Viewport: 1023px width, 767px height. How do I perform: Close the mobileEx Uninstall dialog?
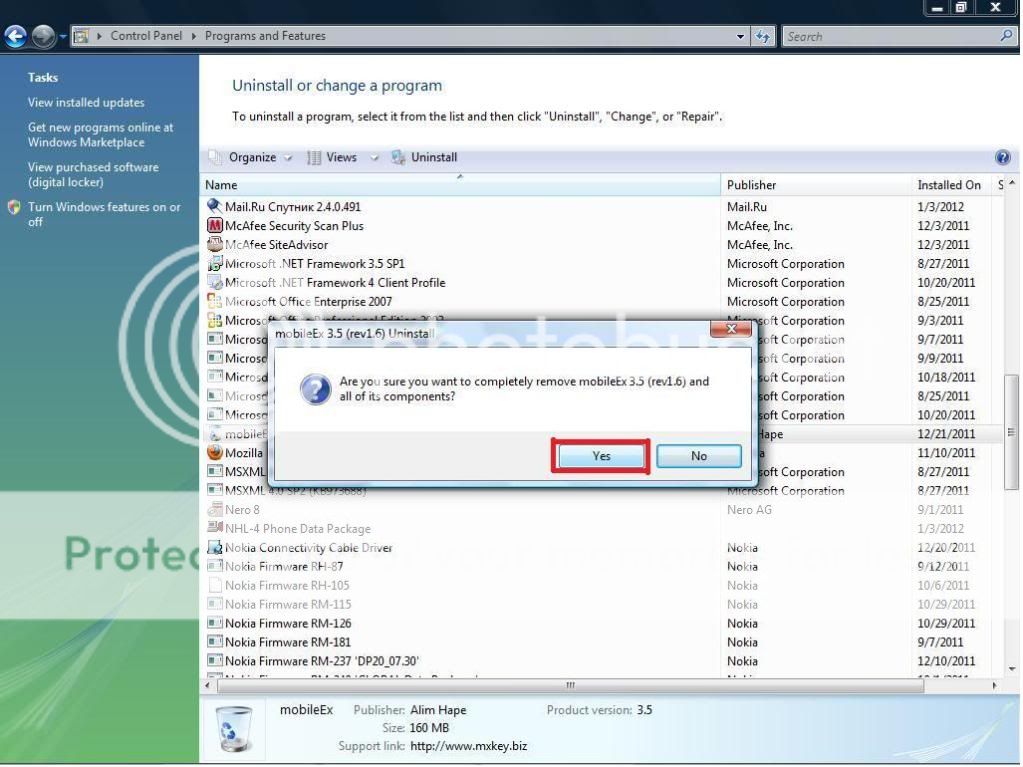731,329
